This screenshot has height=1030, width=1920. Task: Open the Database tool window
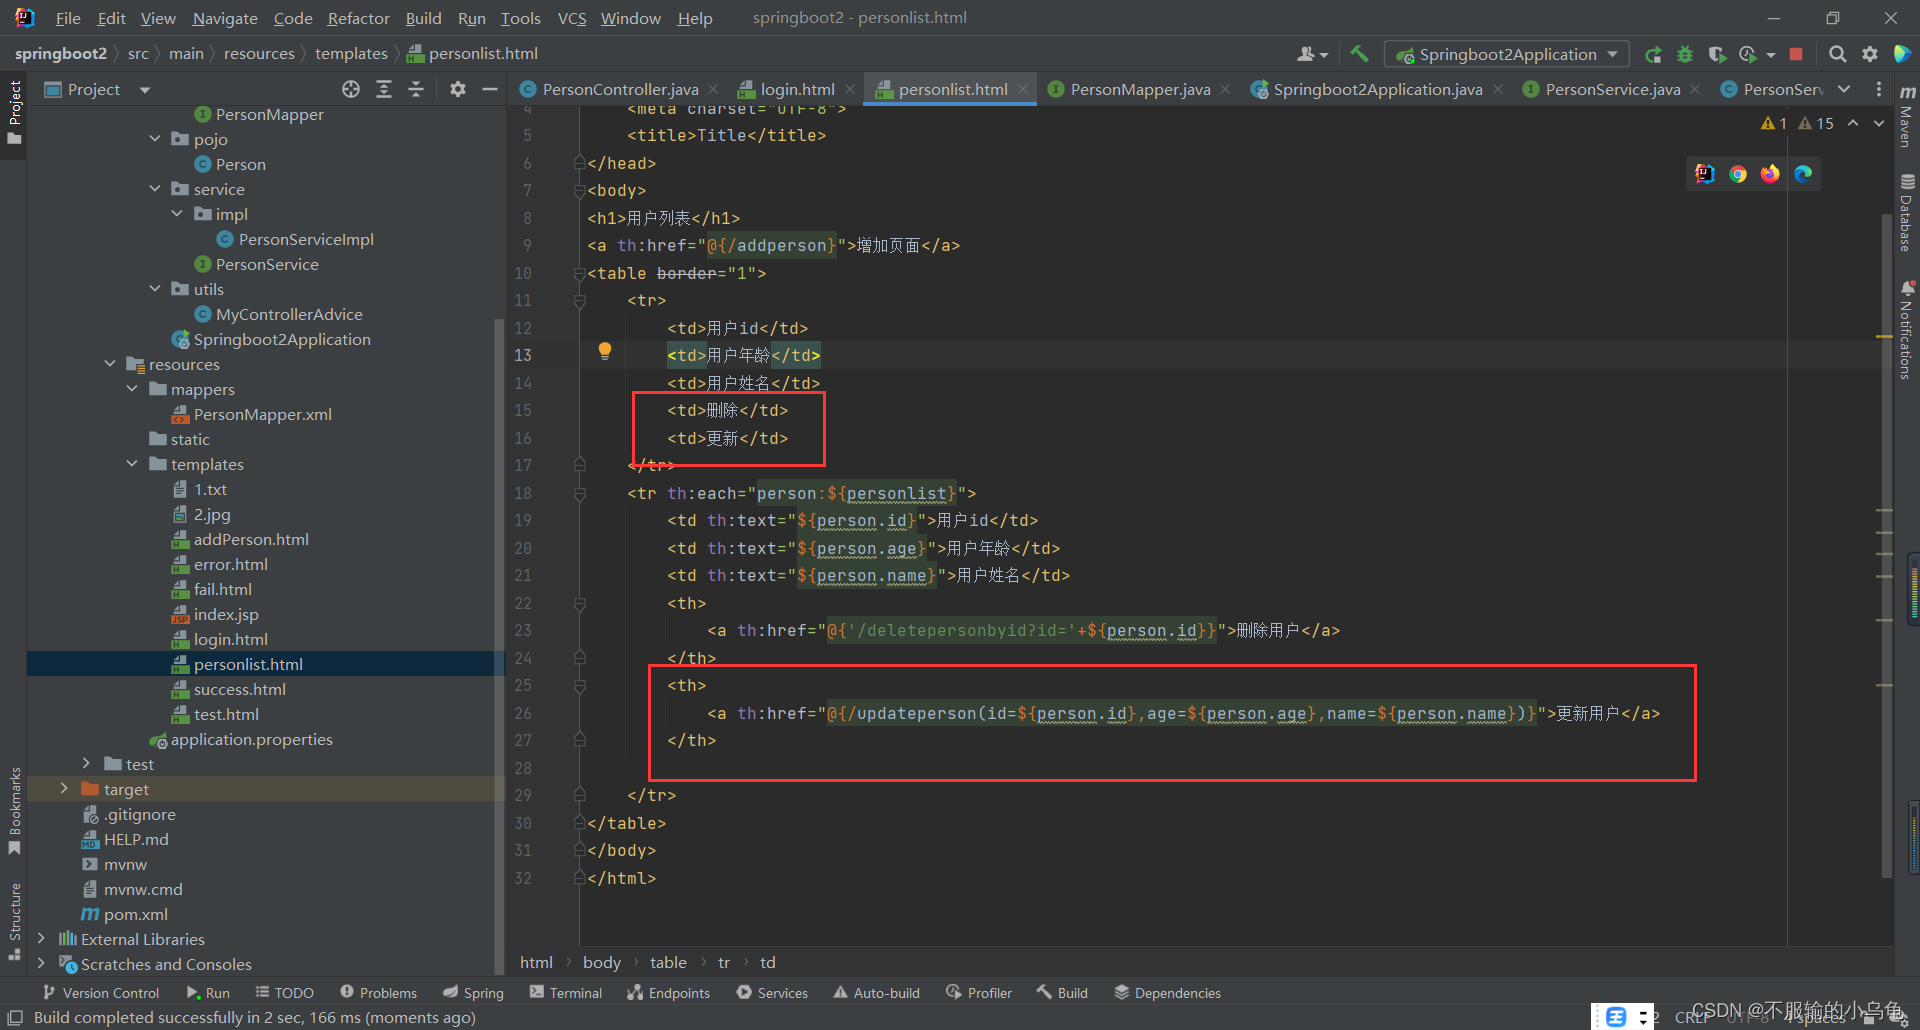(x=1907, y=212)
